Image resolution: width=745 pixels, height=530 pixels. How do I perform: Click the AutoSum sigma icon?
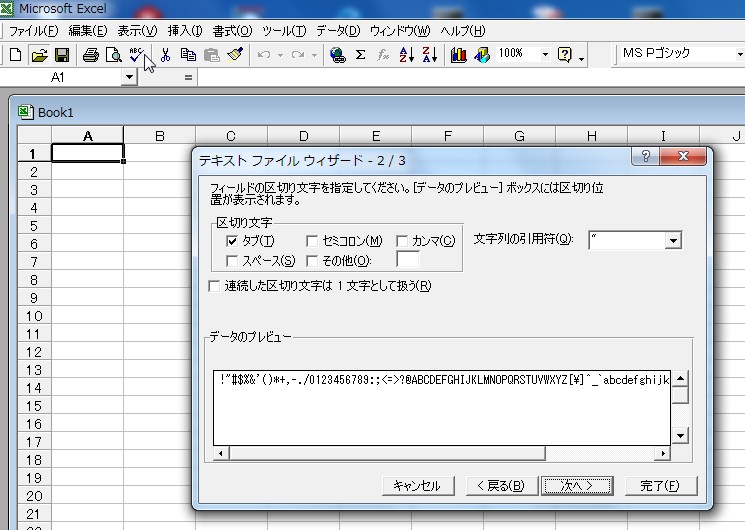(361, 55)
